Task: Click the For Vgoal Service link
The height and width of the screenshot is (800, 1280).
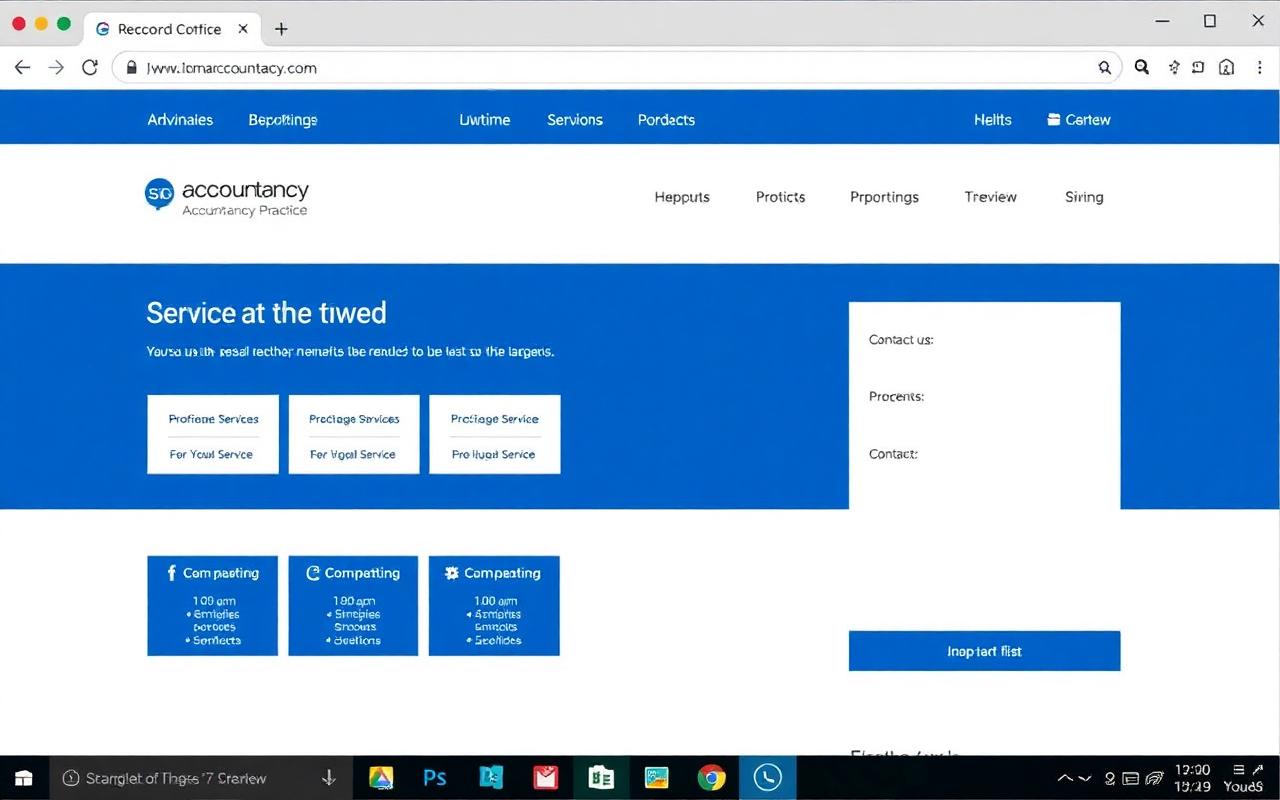Action: [353, 454]
